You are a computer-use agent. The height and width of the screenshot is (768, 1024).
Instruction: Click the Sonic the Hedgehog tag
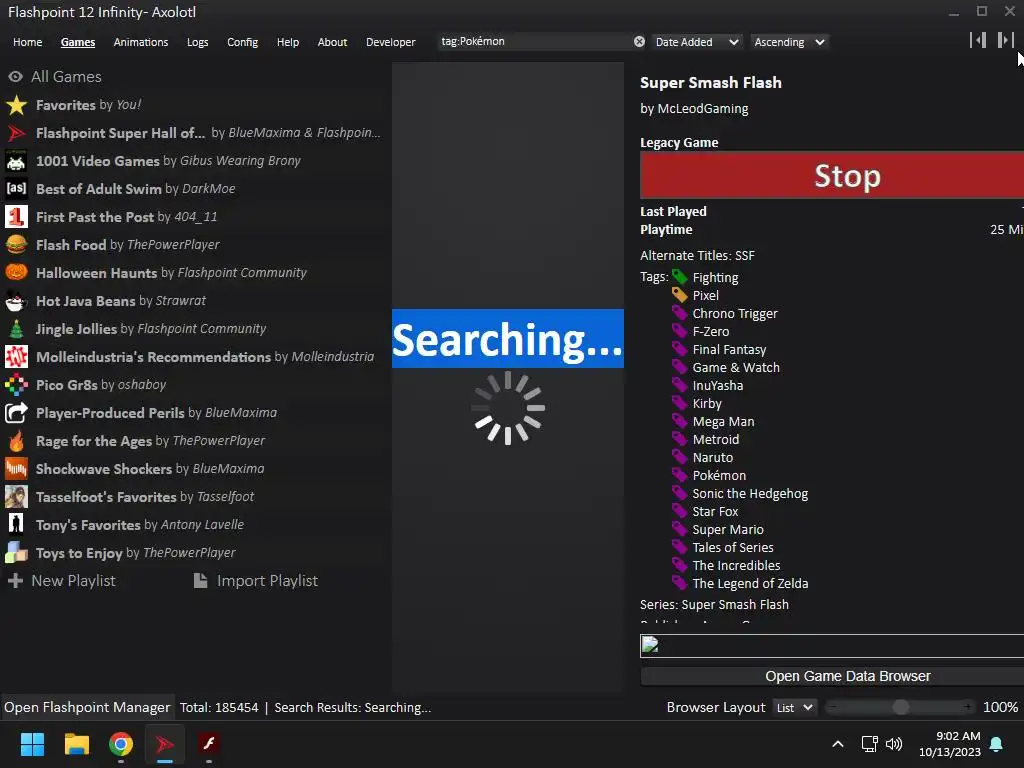pos(750,494)
